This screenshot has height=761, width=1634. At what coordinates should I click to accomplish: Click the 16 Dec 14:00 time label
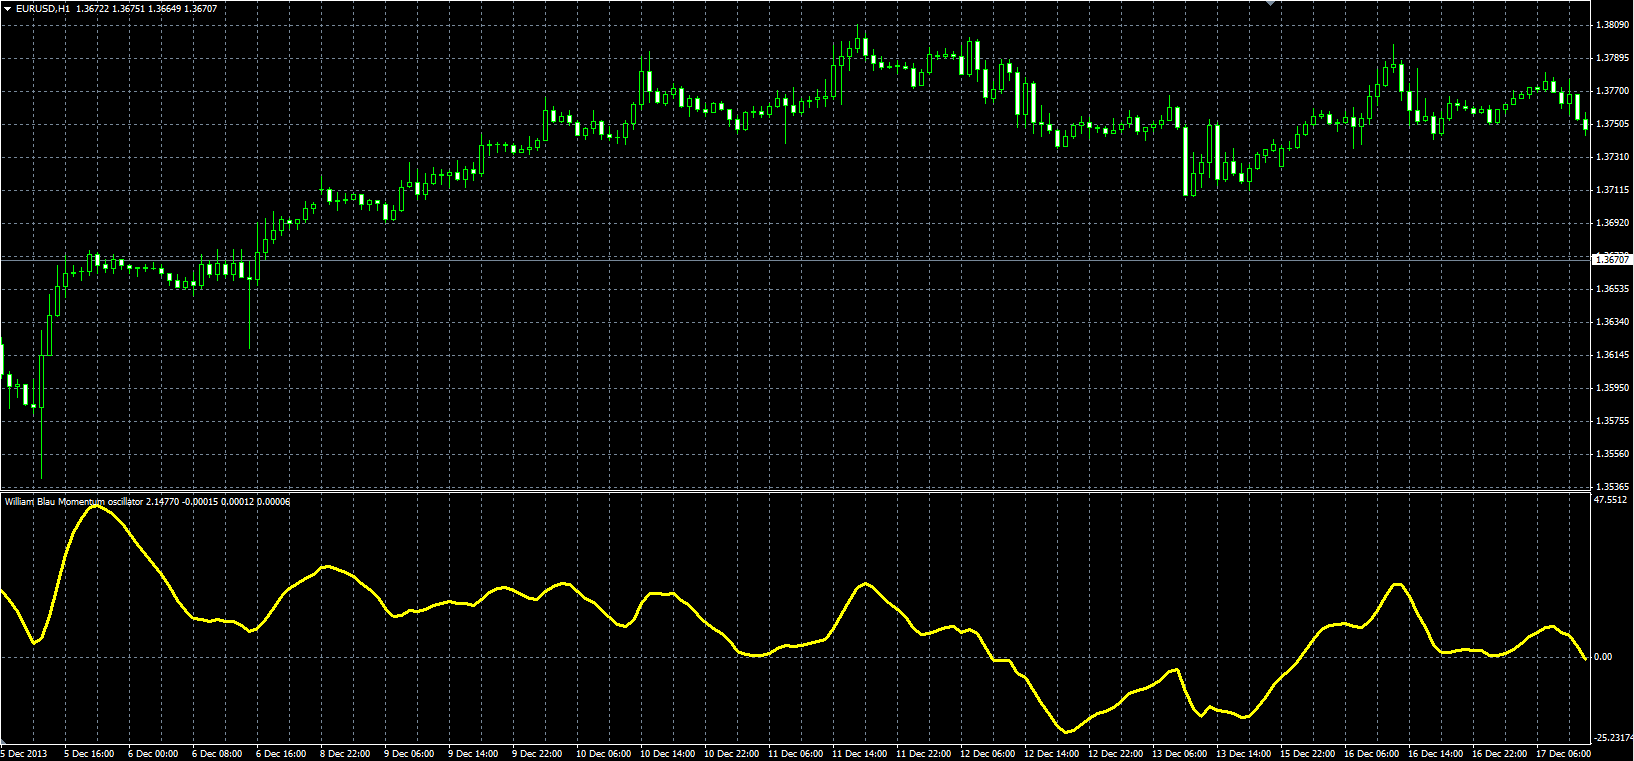tap(1436, 754)
